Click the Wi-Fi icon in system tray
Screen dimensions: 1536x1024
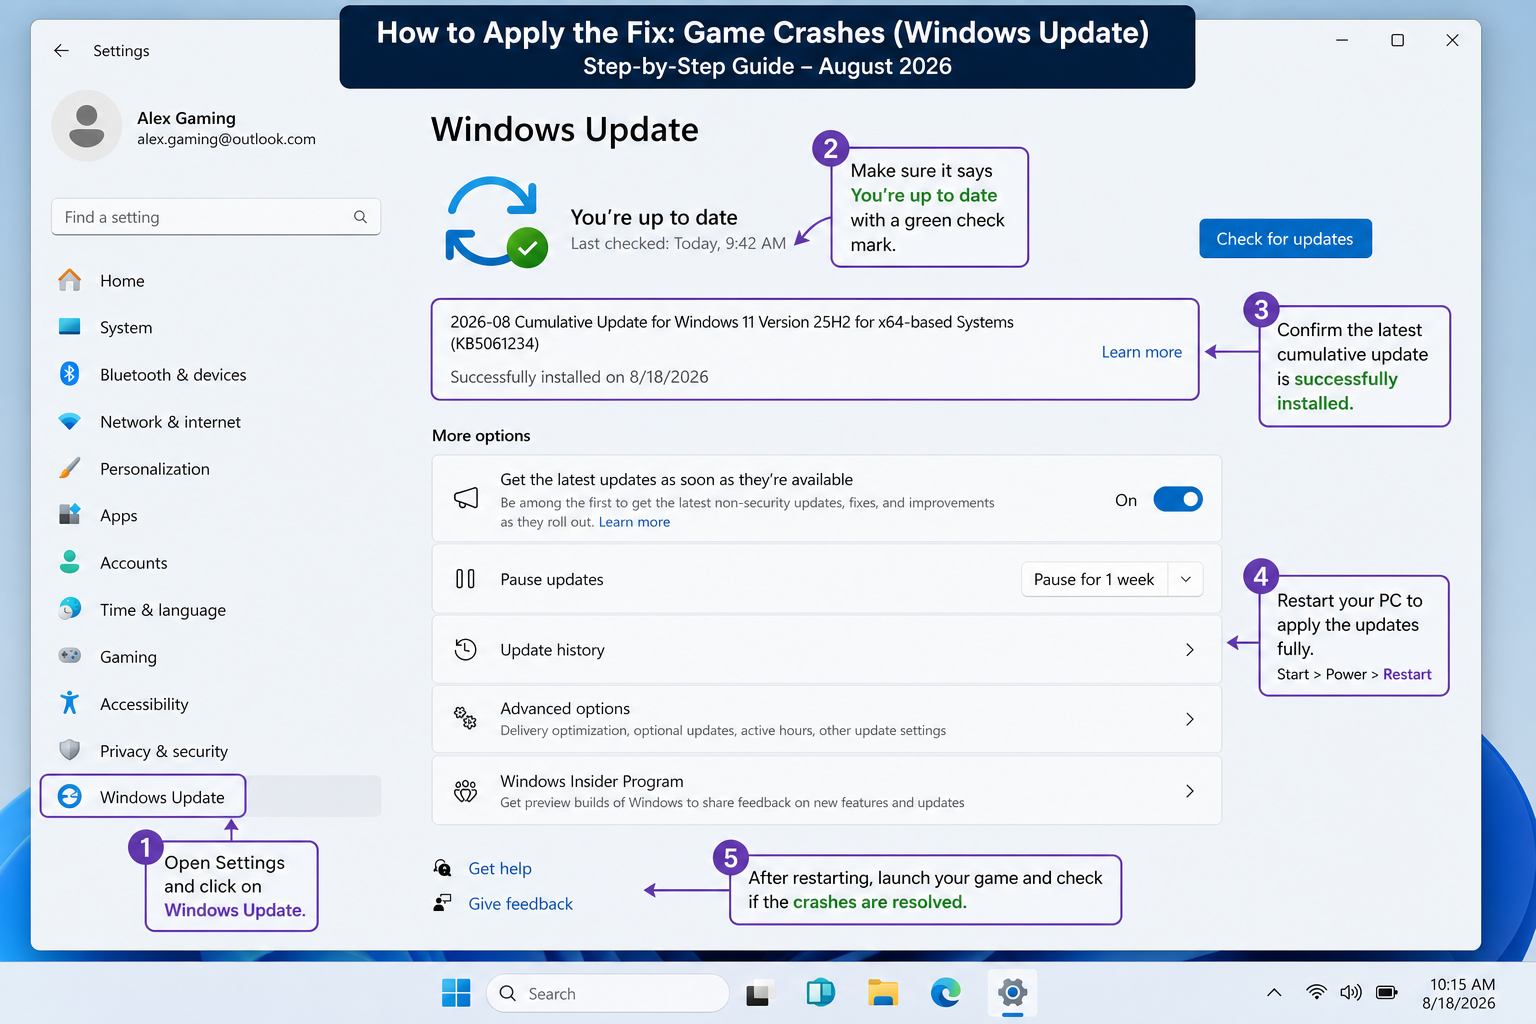click(x=1316, y=993)
